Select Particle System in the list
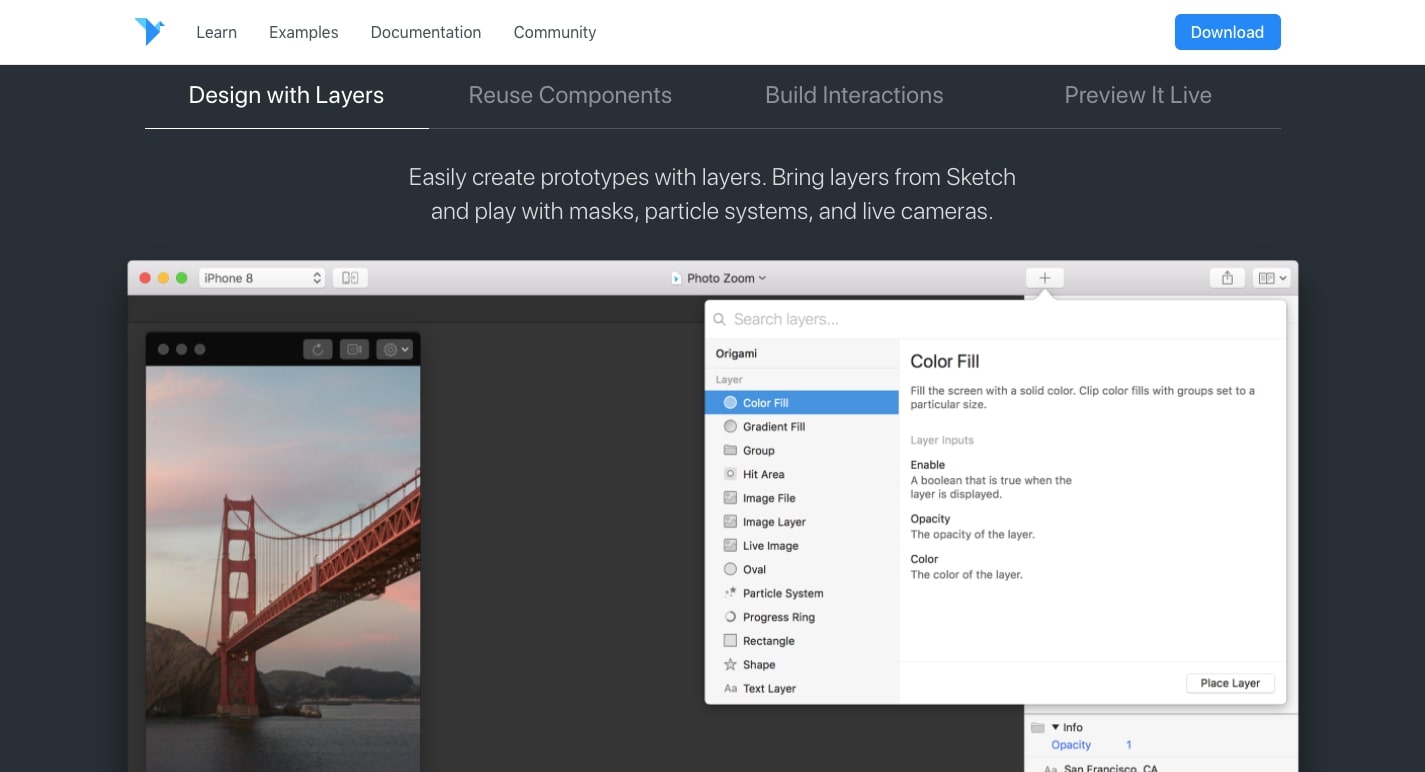This screenshot has height=772, width=1425. [x=802, y=594]
